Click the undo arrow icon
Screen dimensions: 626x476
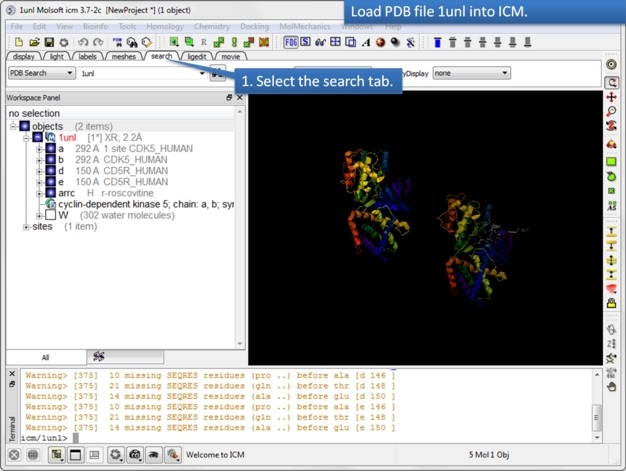click(x=83, y=42)
